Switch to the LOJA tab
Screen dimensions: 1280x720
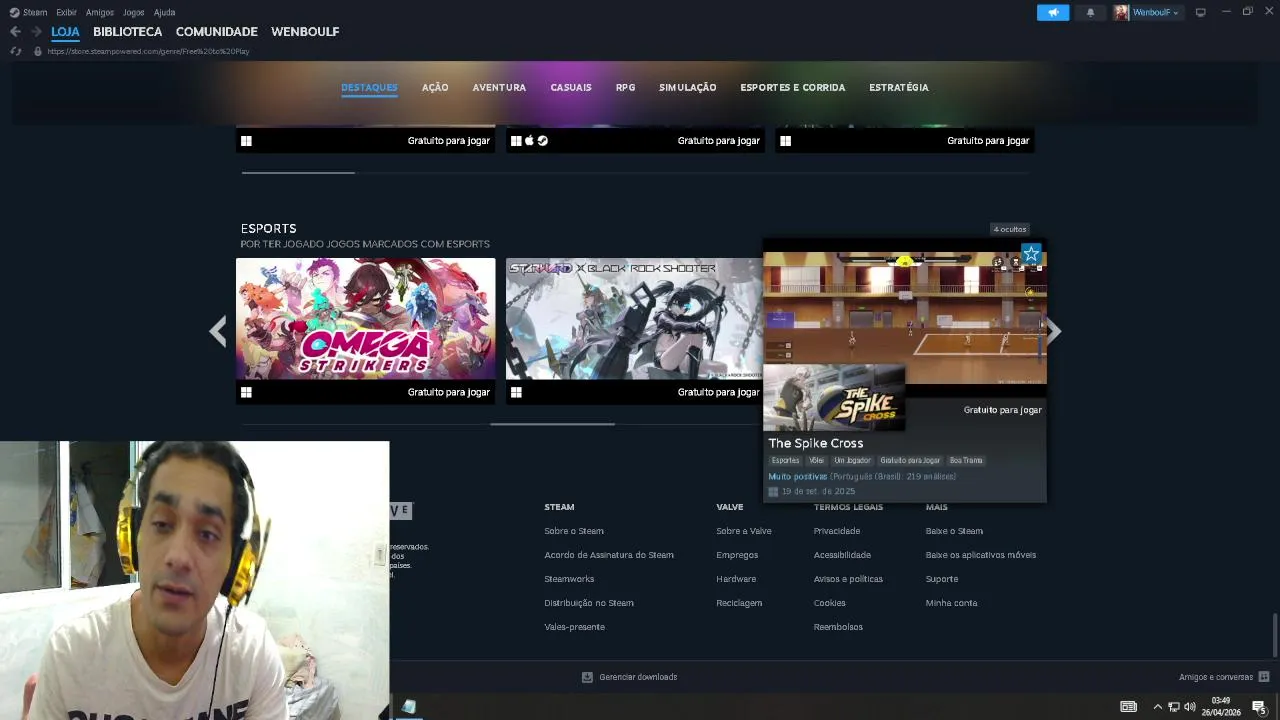click(x=65, y=32)
